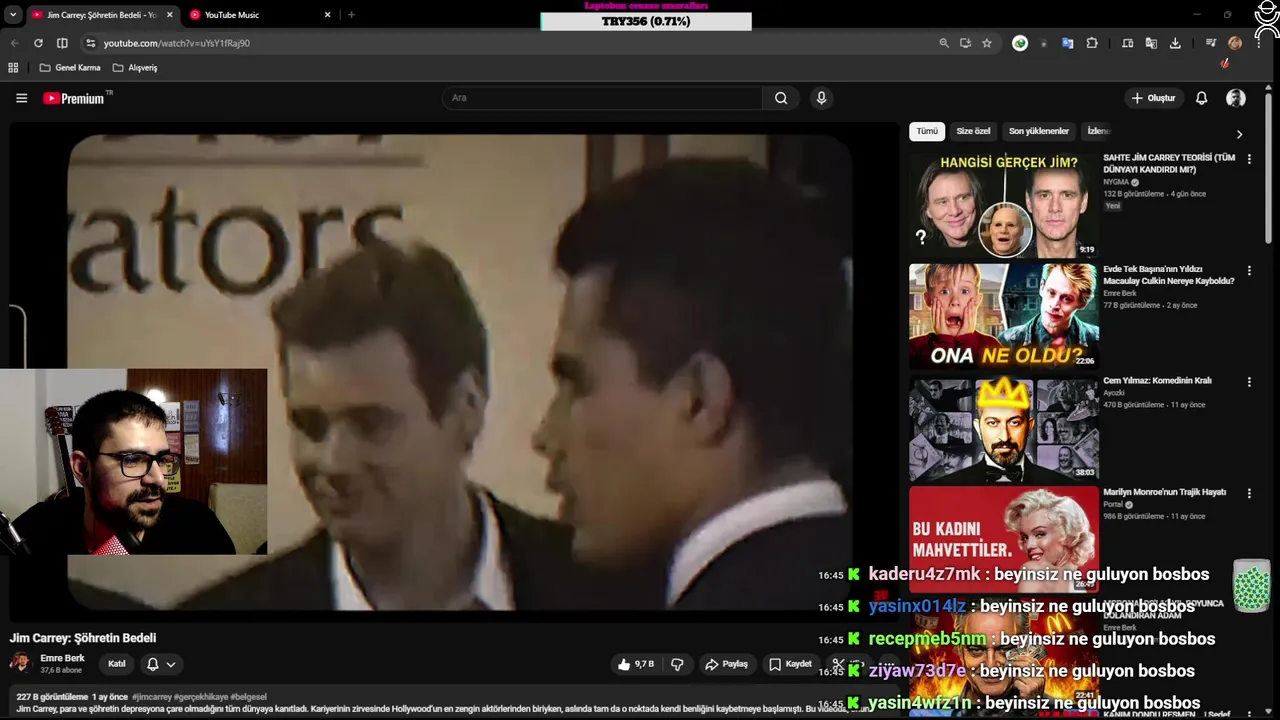Image resolution: width=1280 pixels, height=720 pixels.
Task: Open options menu for Sahte Jim Carrey Teorisi
Action: [1248, 159]
